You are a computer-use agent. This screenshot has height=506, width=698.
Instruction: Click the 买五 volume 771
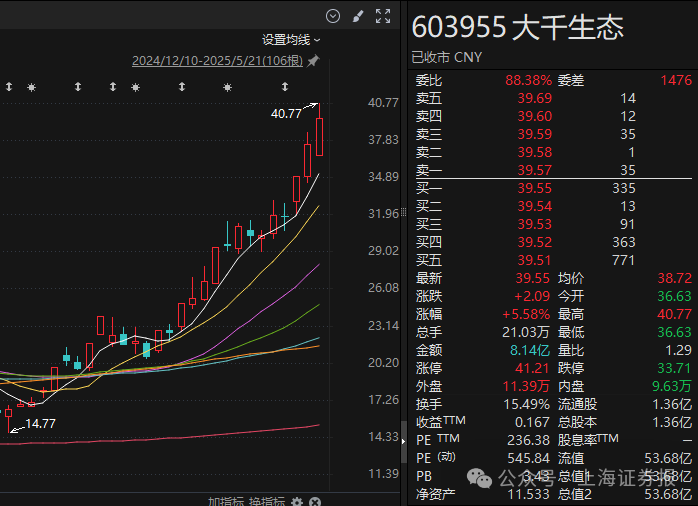pyautogui.click(x=624, y=260)
